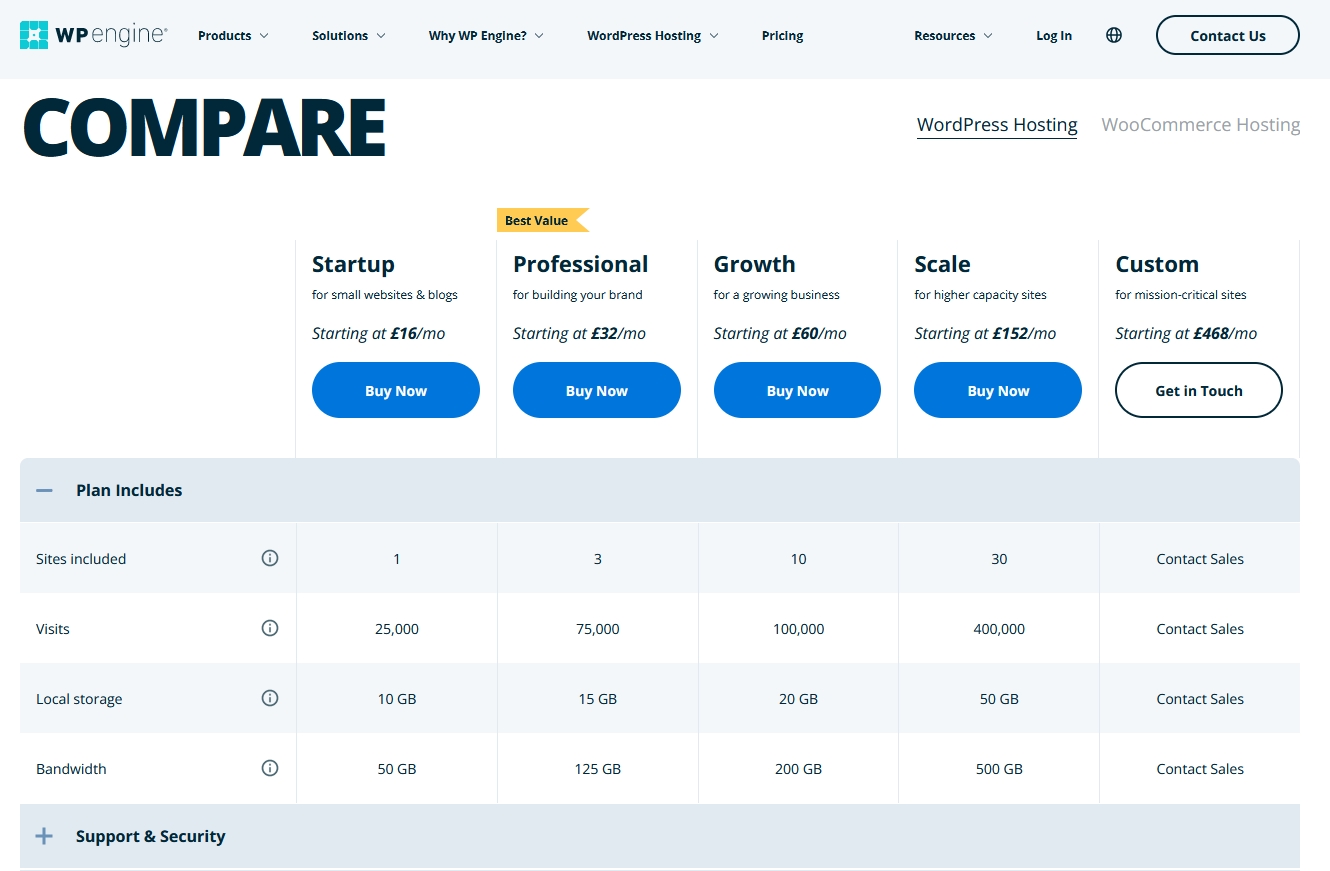Click the 100,000 visits cell
This screenshot has width=1330, height=871.
798,629
